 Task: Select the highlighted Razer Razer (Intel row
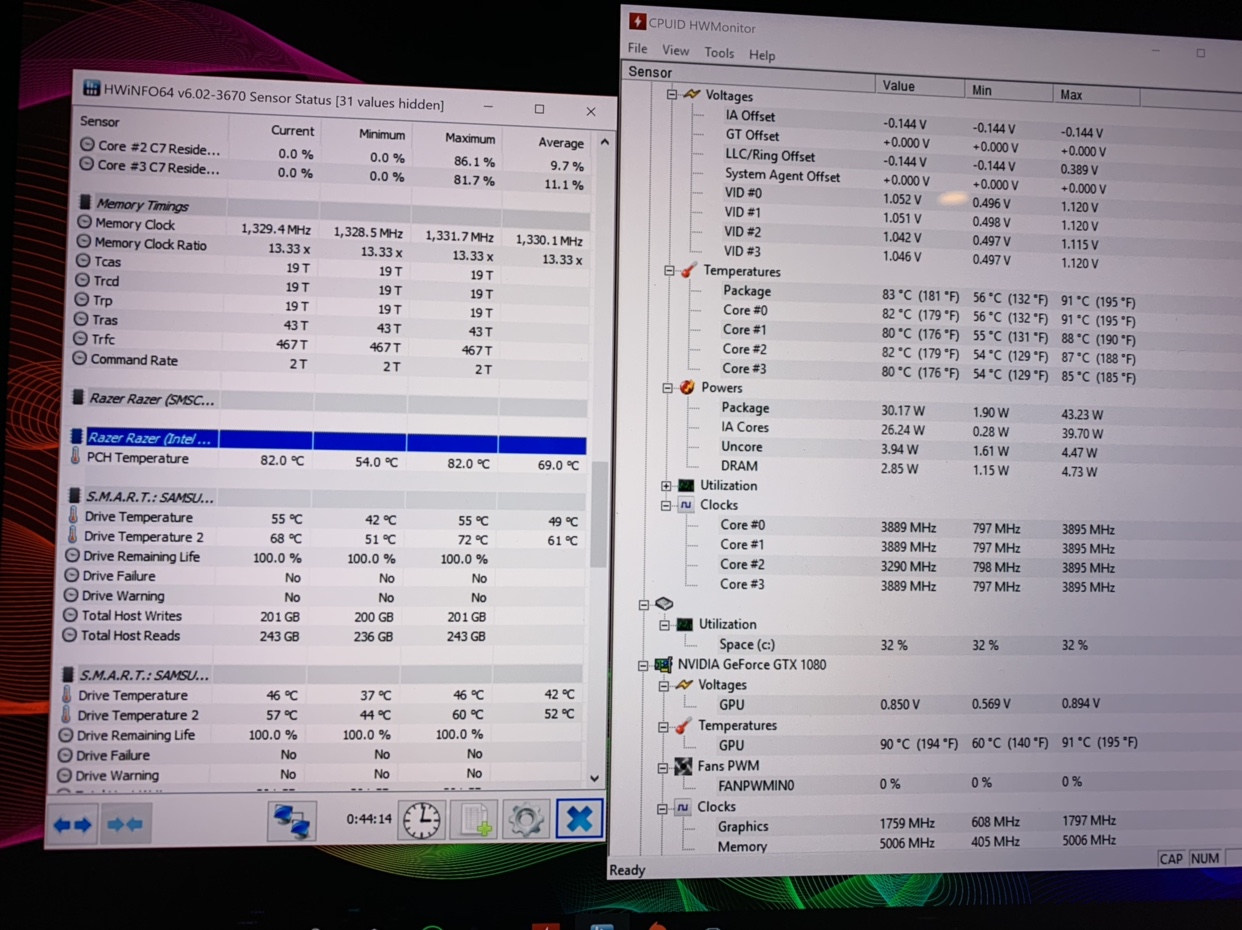(x=329, y=439)
